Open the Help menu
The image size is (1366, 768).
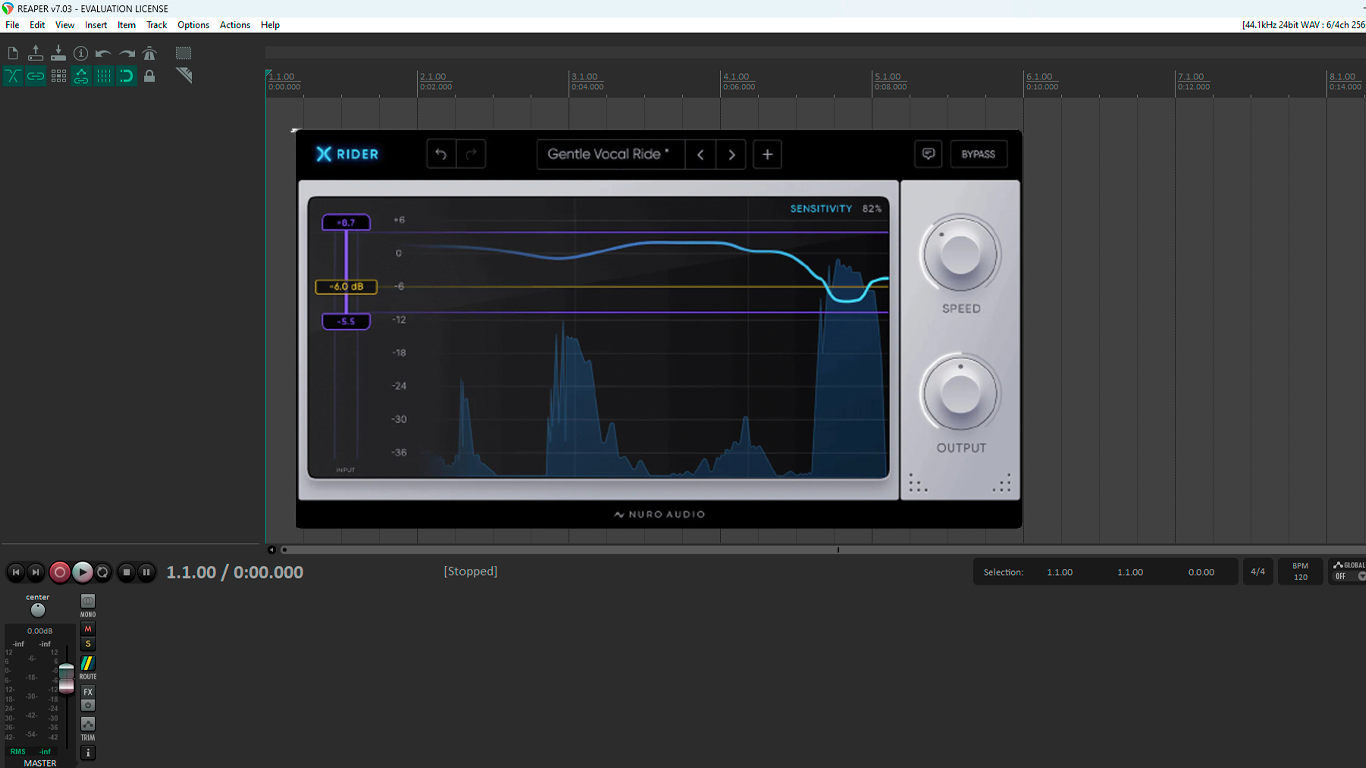(270, 25)
